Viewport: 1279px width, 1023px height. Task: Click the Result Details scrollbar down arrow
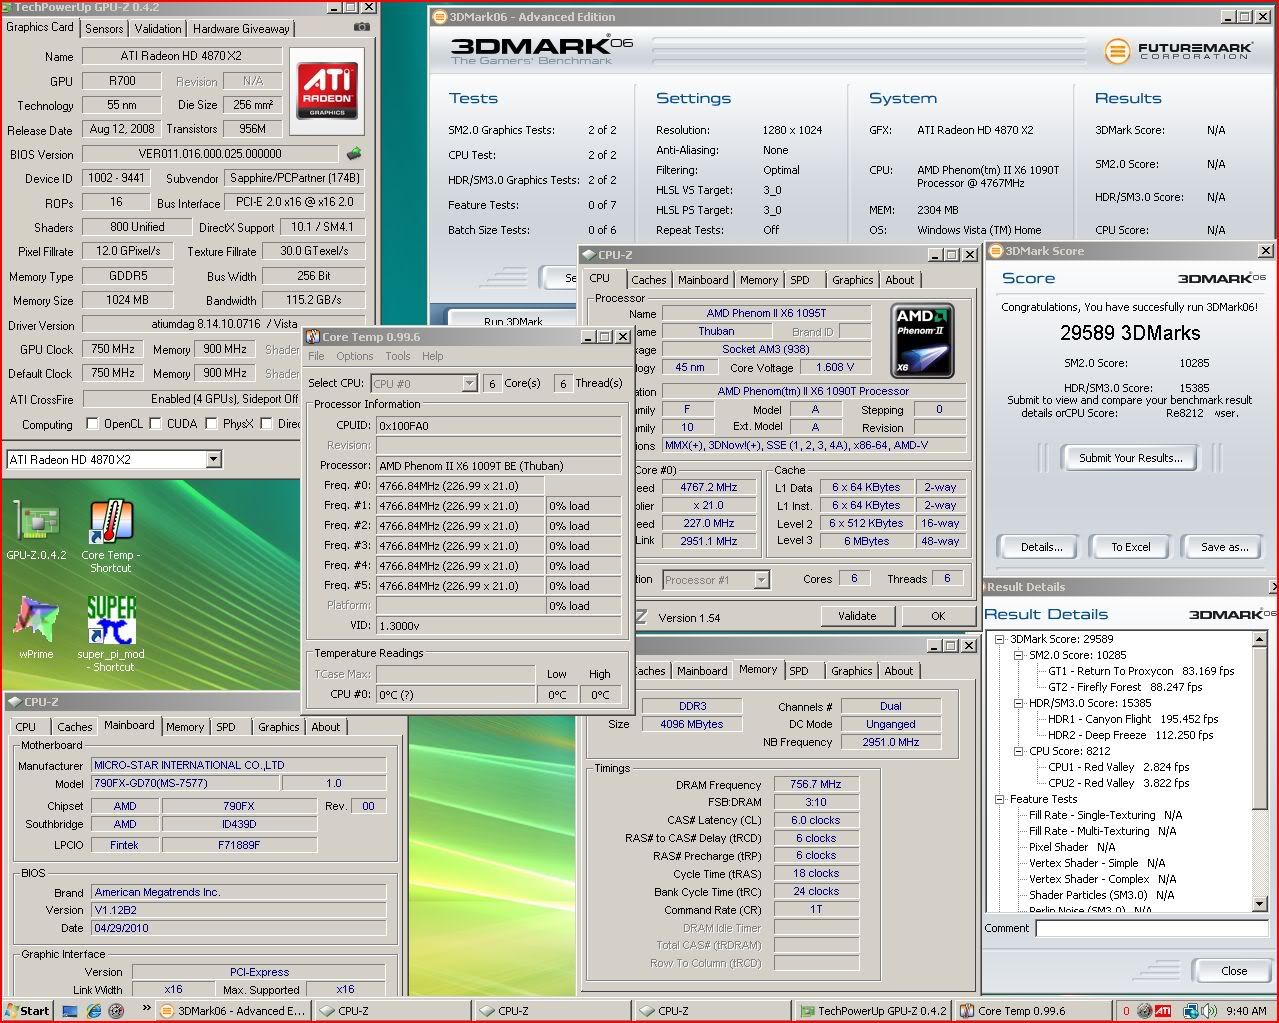pyautogui.click(x=1260, y=904)
